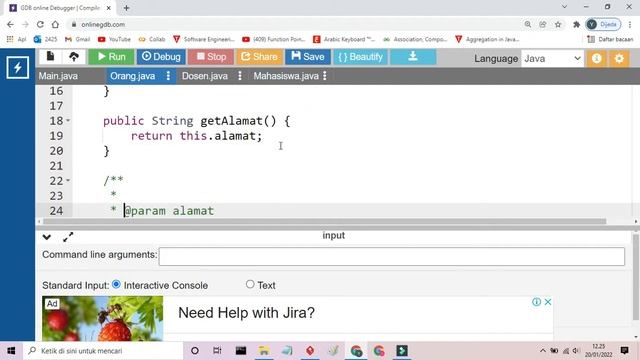This screenshot has height=360, width=640.
Task: Go to the browser home page
Action: 55,24
